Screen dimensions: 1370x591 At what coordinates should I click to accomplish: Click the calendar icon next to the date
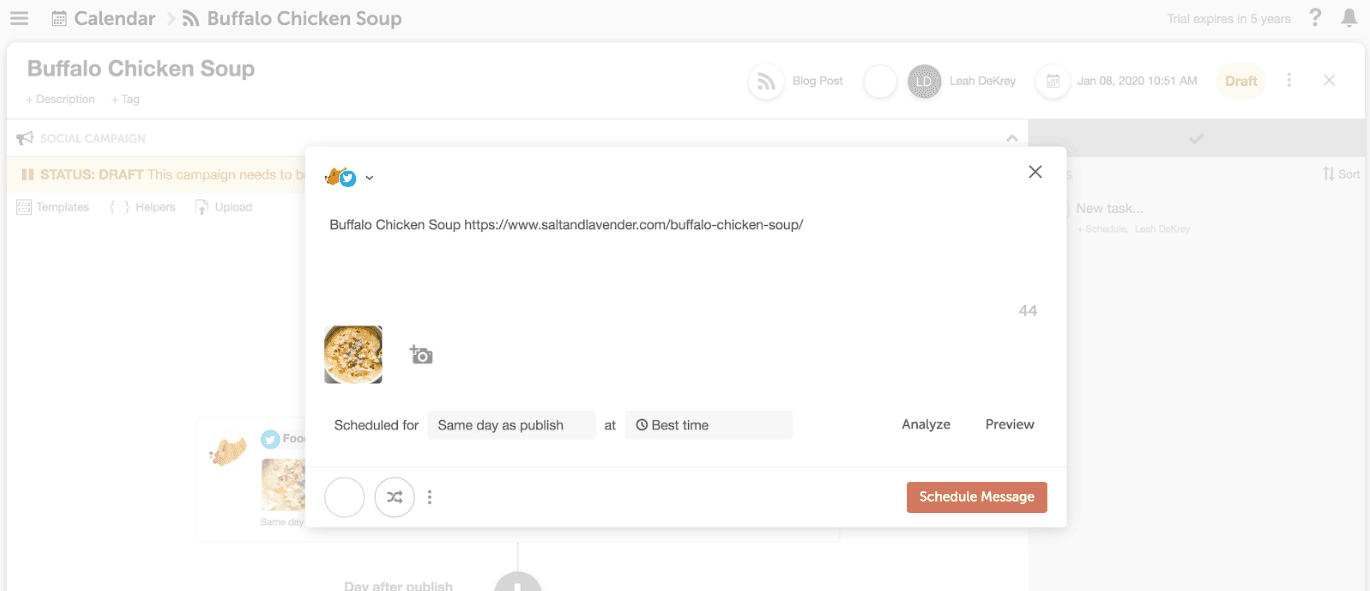(1052, 81)
